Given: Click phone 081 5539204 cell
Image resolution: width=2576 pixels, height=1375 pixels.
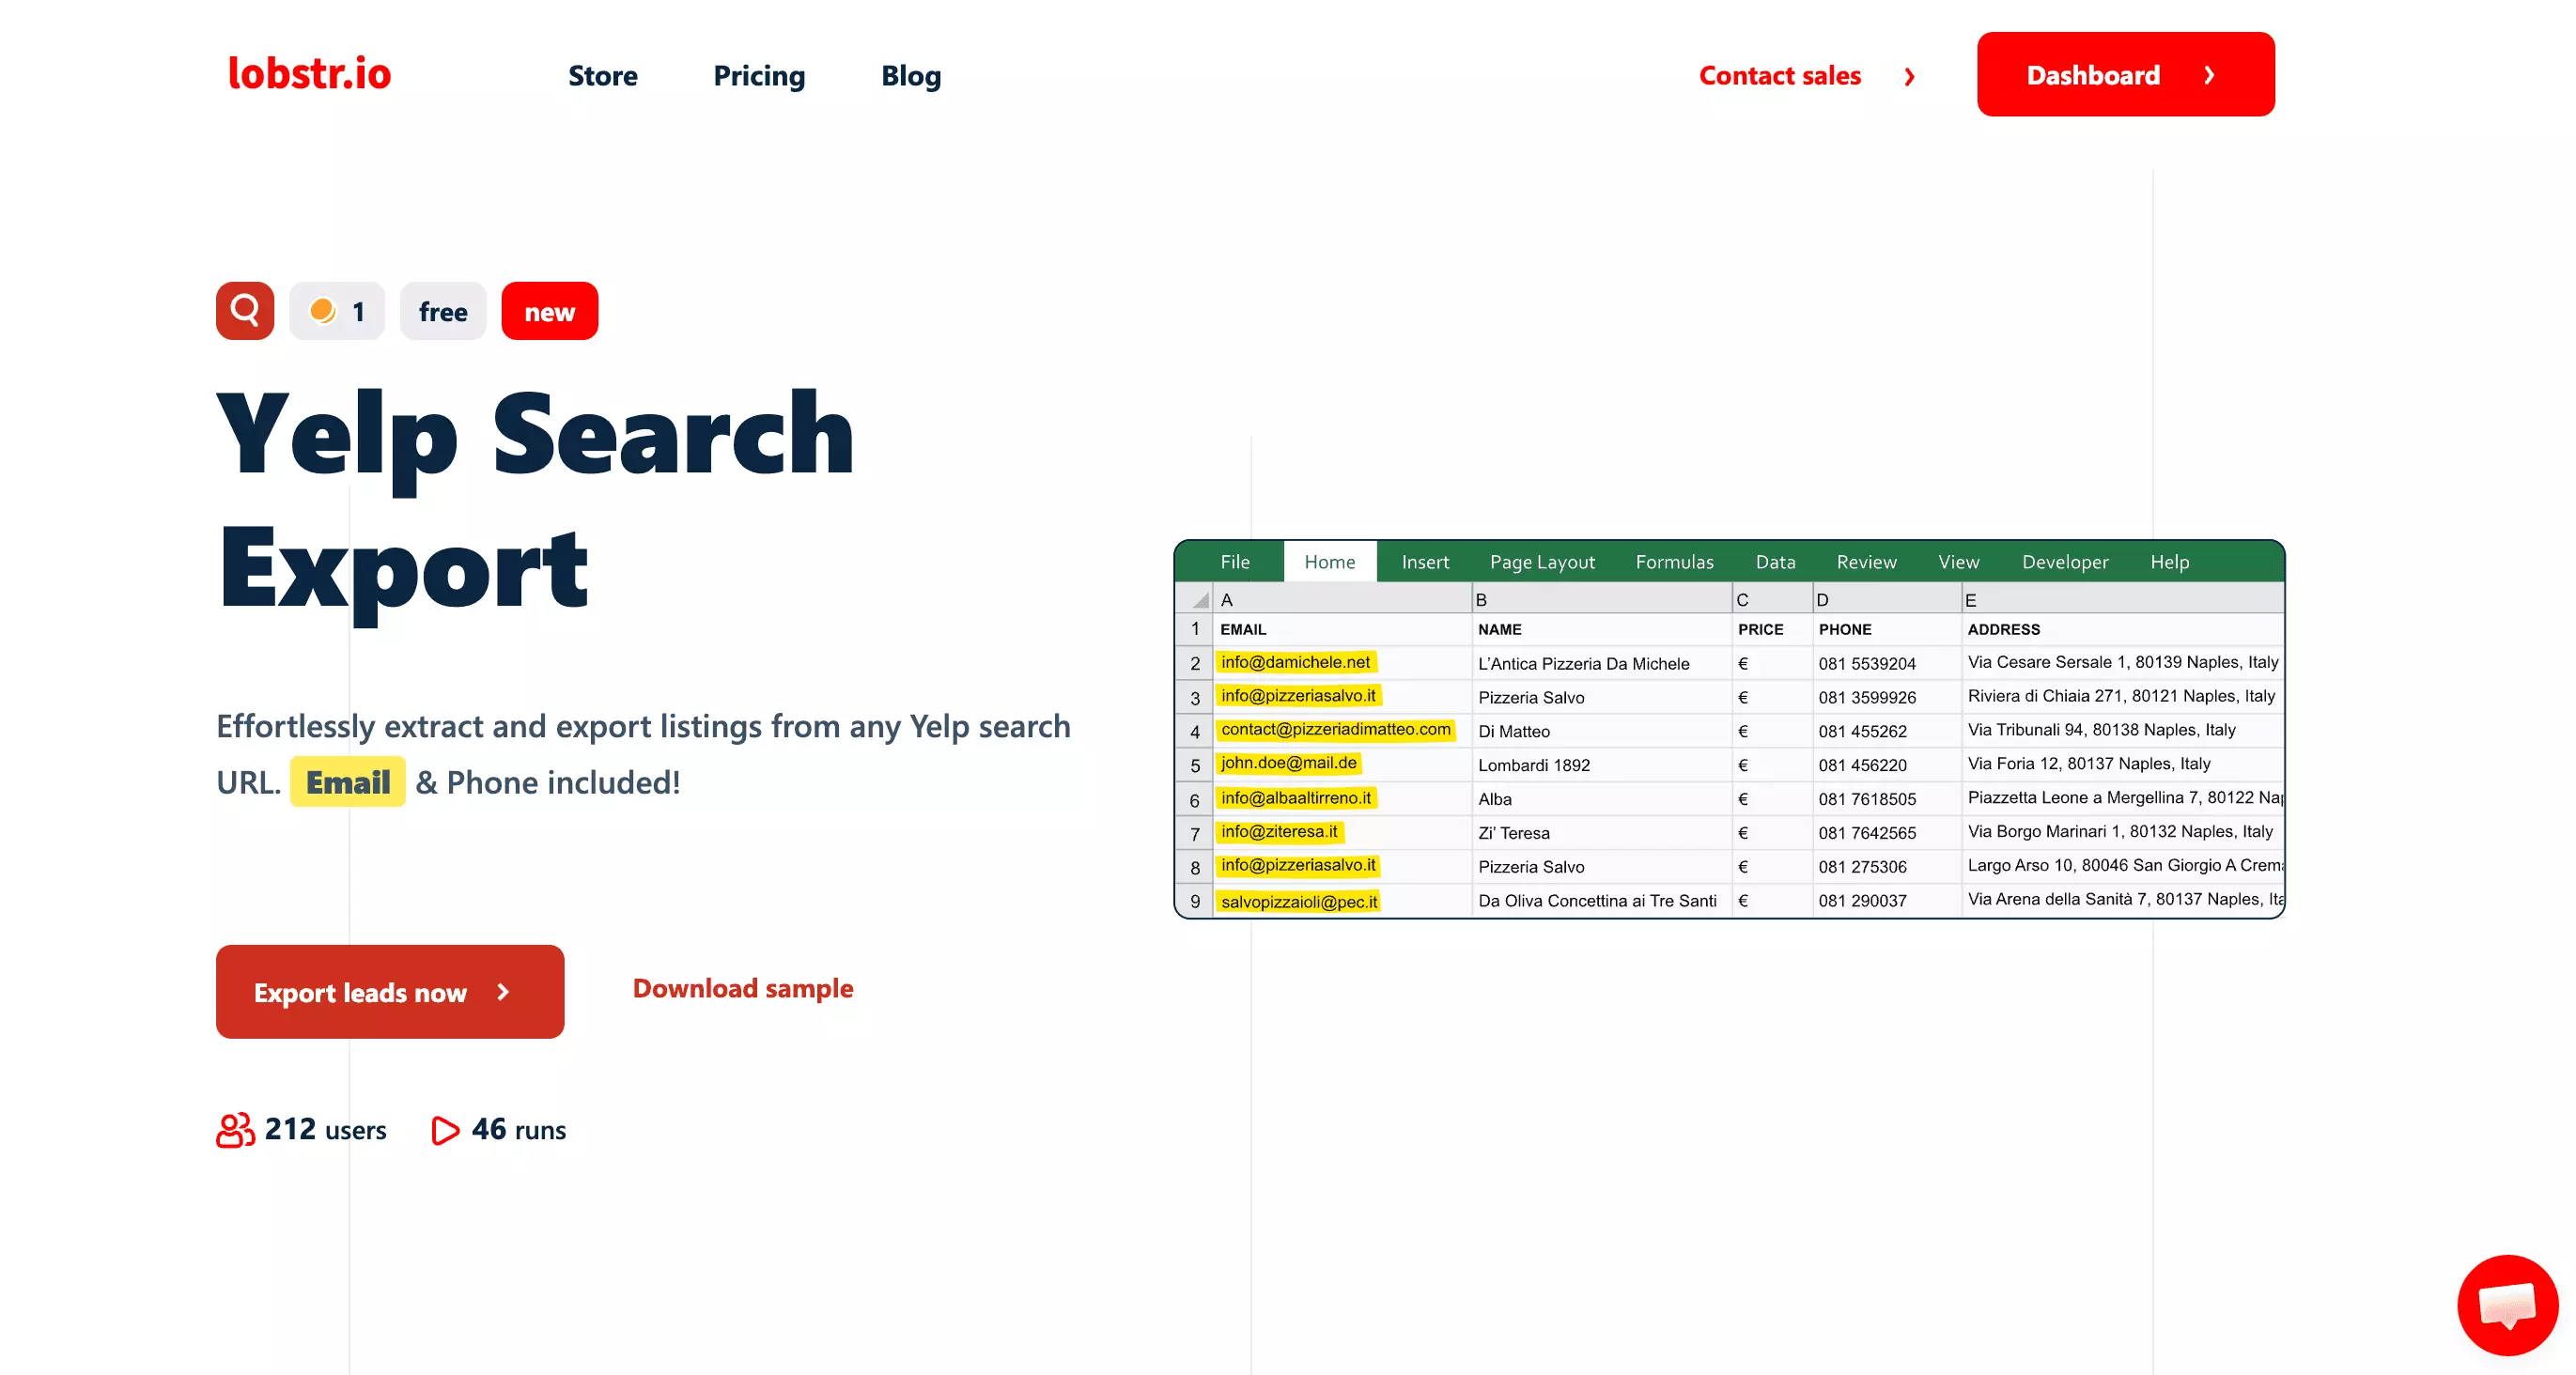Looking at the screenshot, I should [1888, 663].
